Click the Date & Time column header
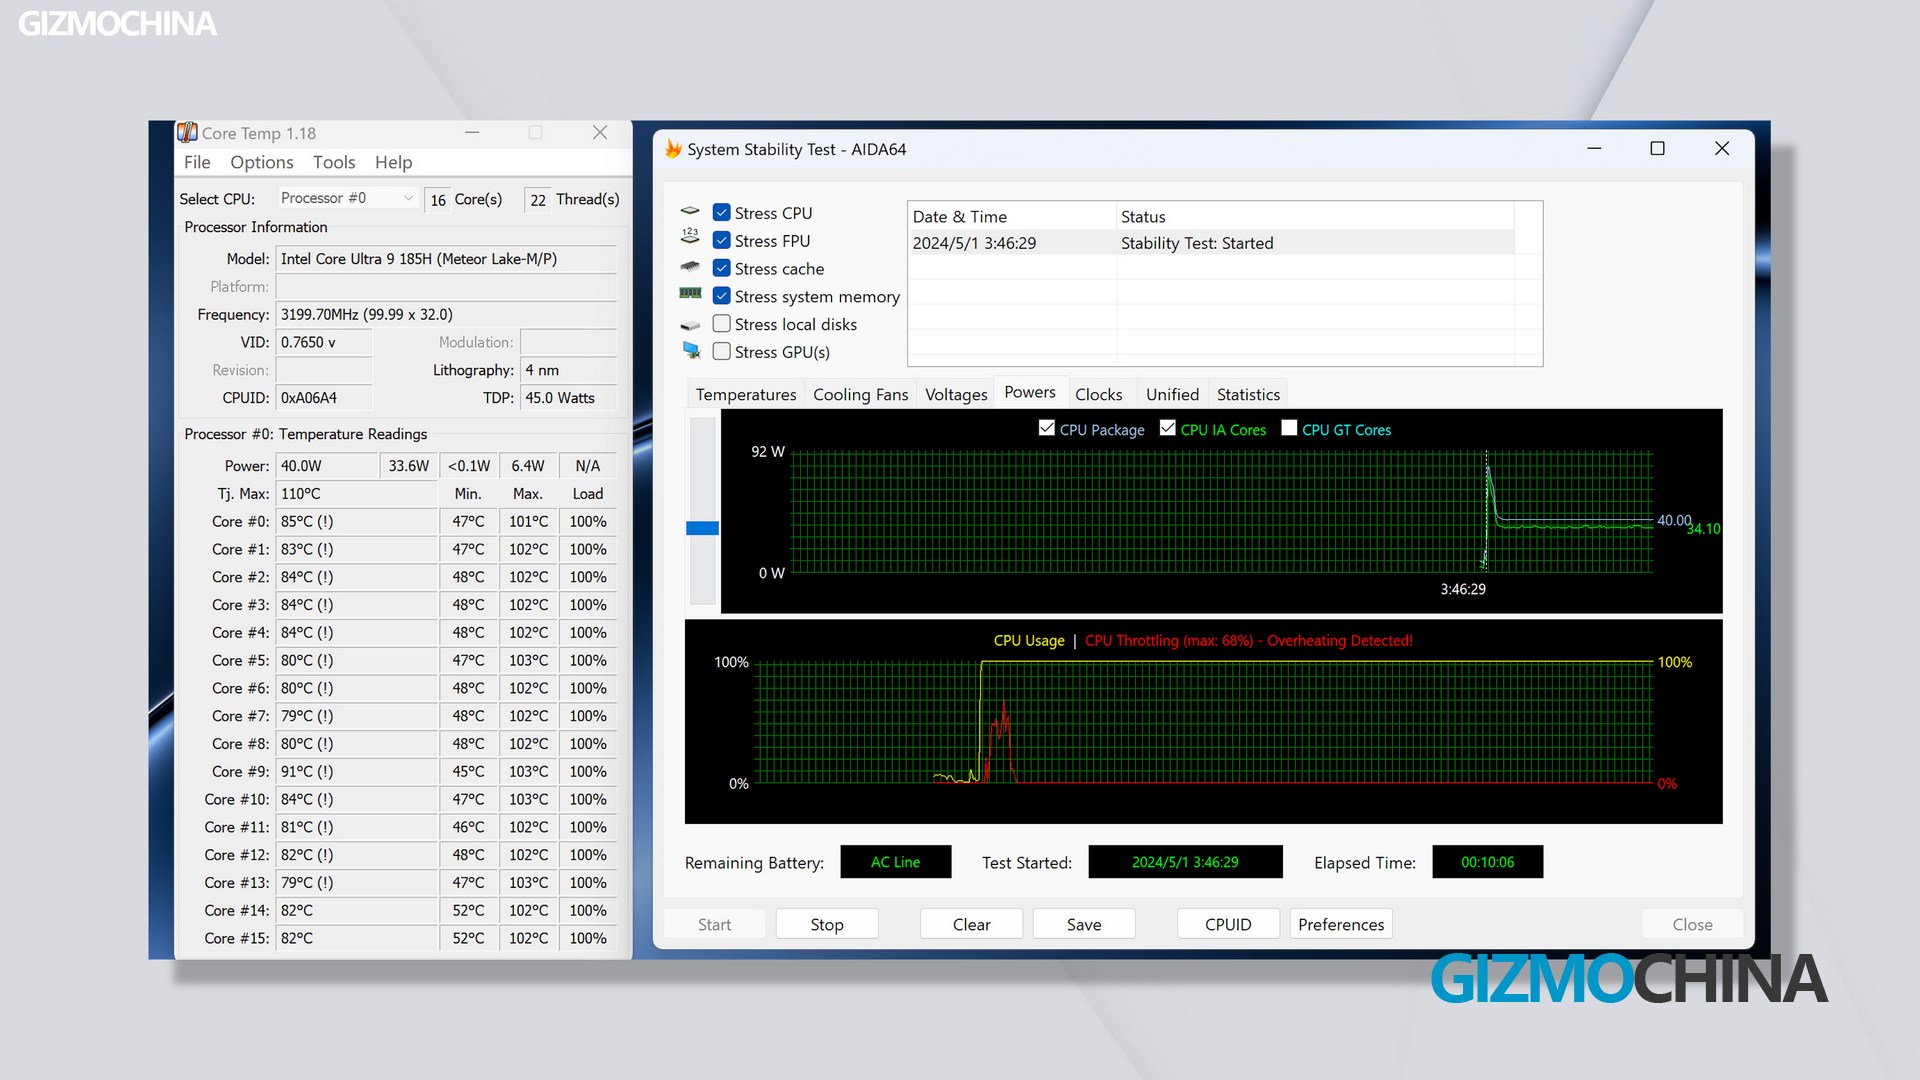 [x=1012, y=216]
